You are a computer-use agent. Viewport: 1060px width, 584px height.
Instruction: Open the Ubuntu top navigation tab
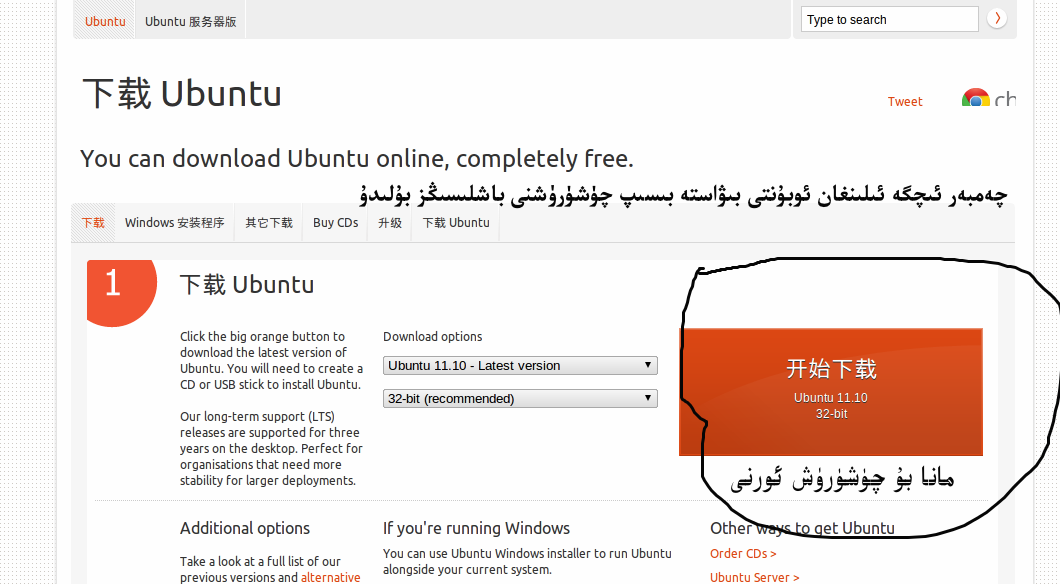[105, 21]
